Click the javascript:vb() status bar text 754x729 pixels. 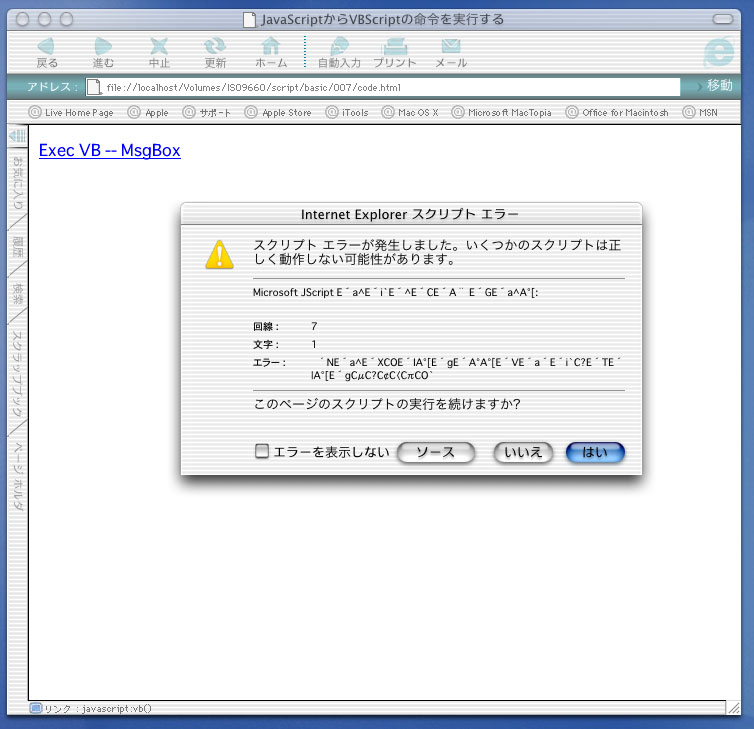117,708
